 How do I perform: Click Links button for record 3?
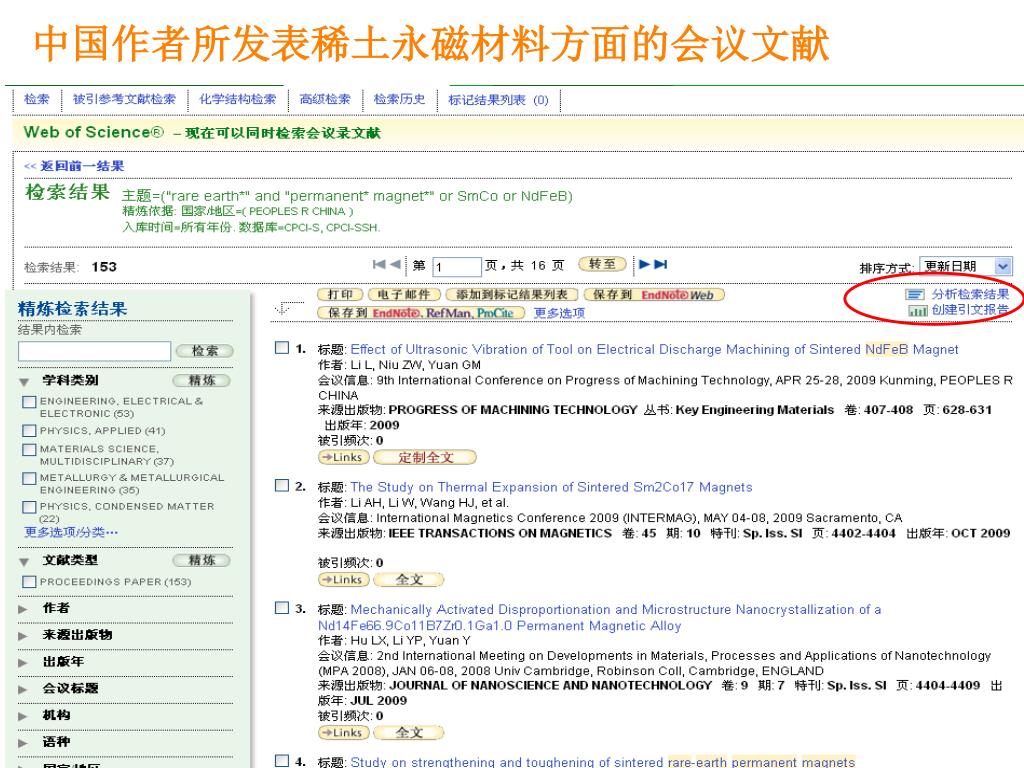[x=344, y=733]
